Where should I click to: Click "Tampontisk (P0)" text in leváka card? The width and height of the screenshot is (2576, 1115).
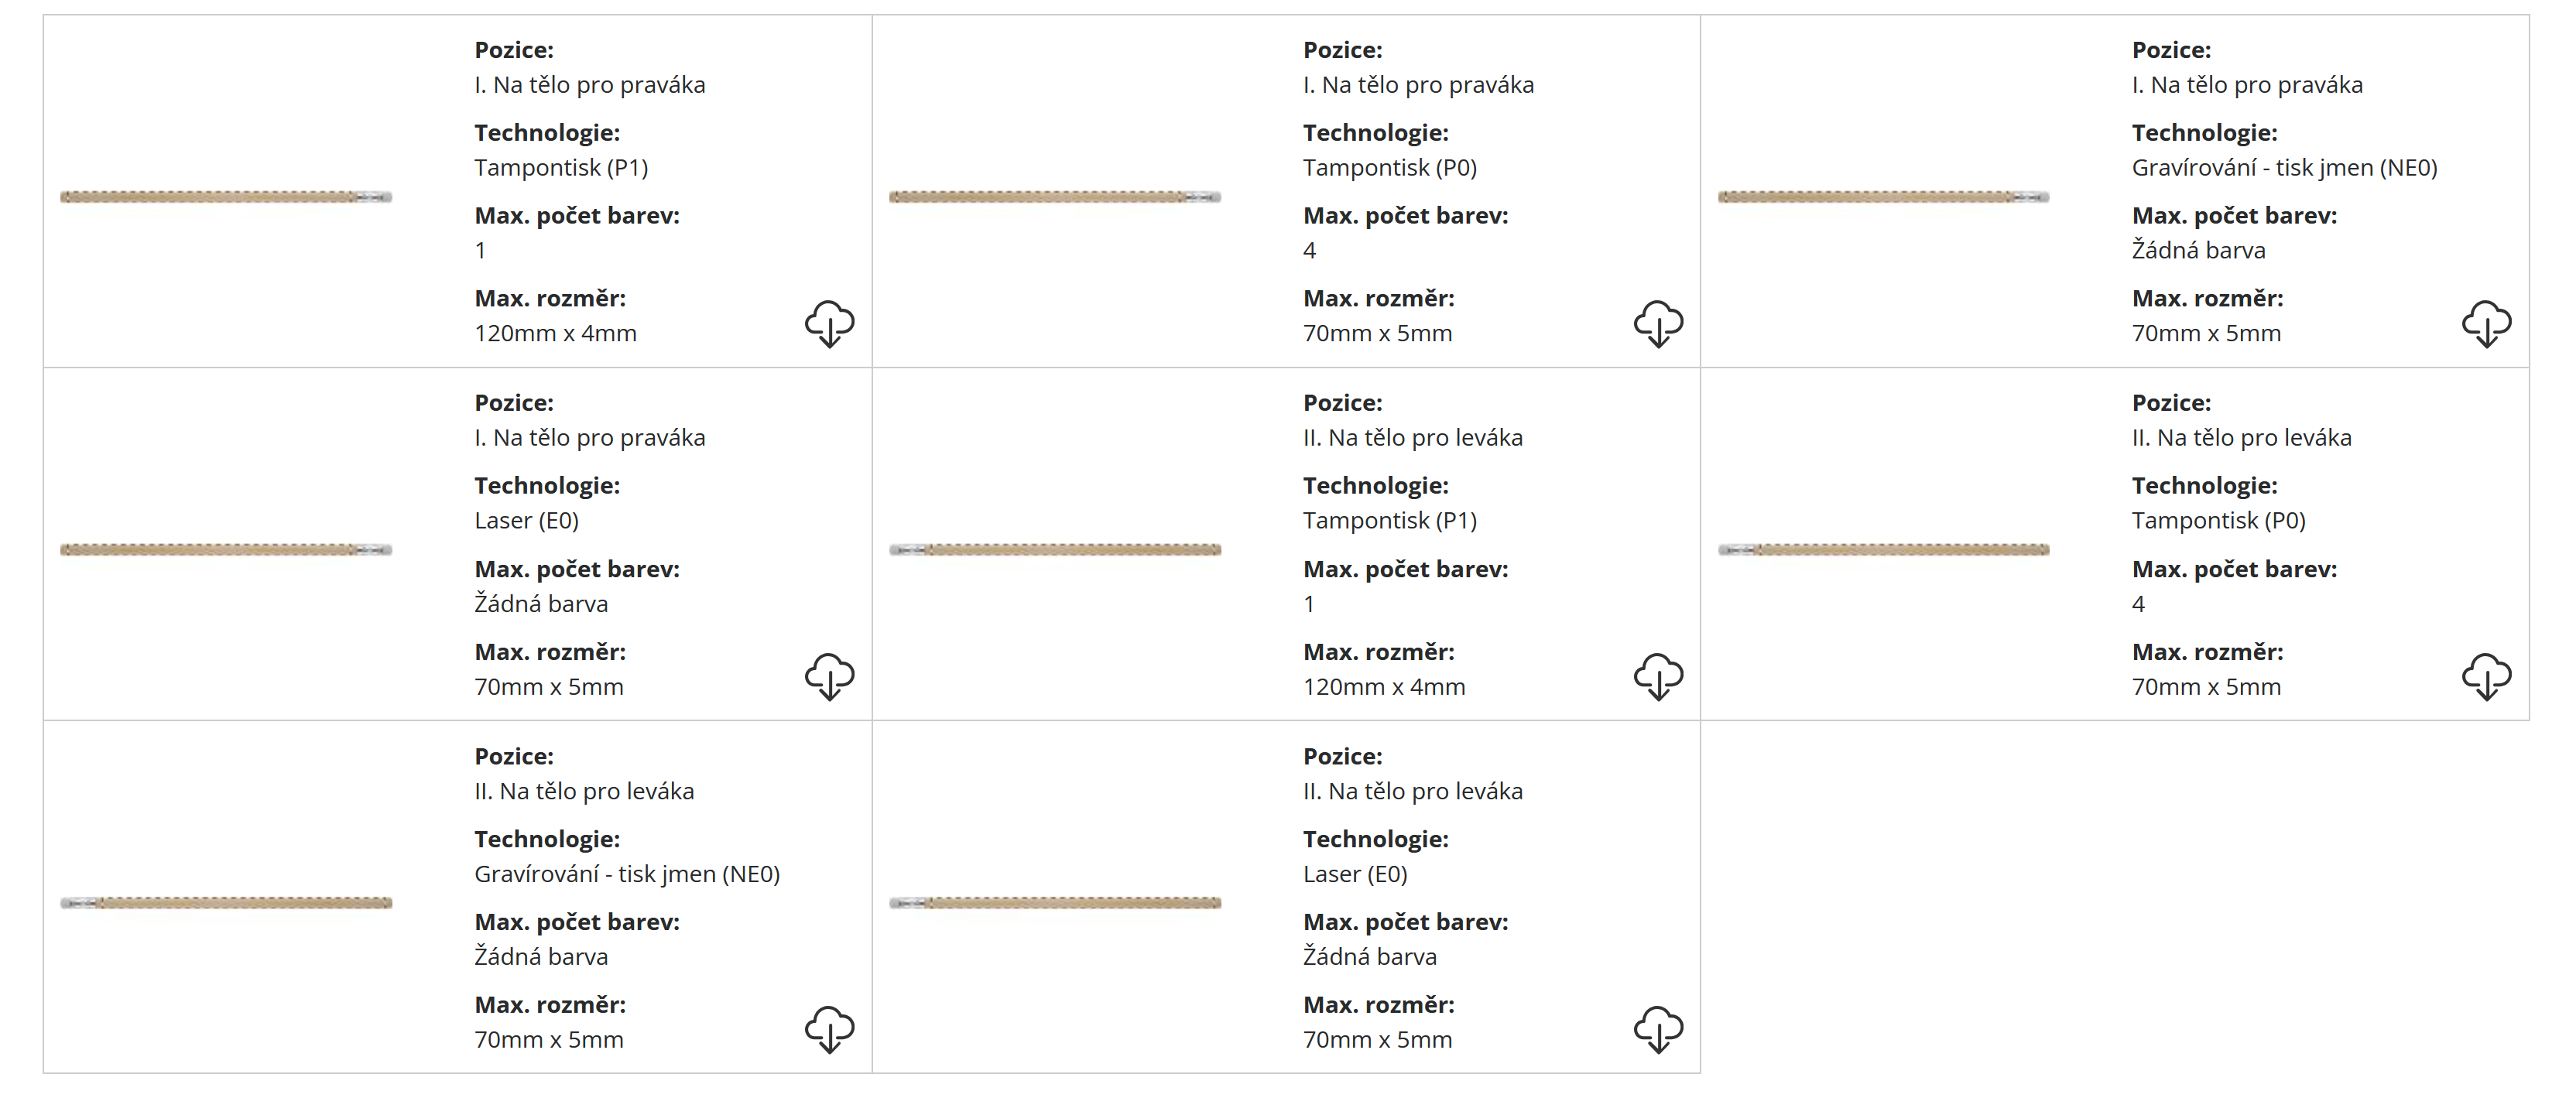[x=2218, y=520]
